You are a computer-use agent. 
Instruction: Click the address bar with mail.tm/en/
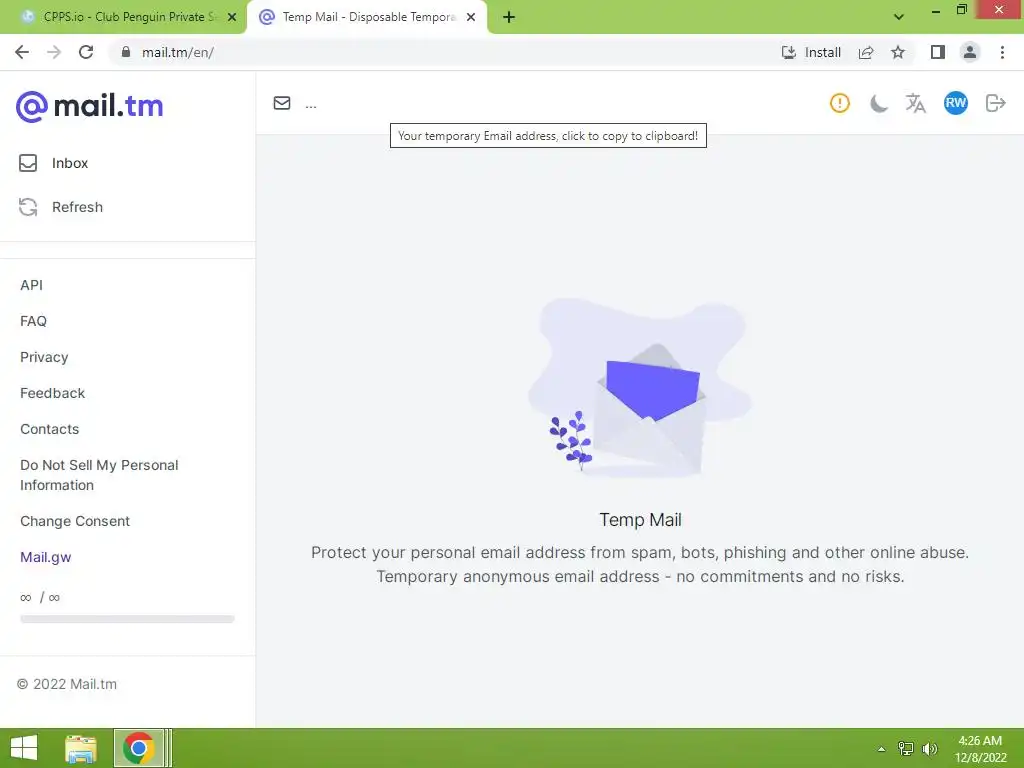pos(444,52)
